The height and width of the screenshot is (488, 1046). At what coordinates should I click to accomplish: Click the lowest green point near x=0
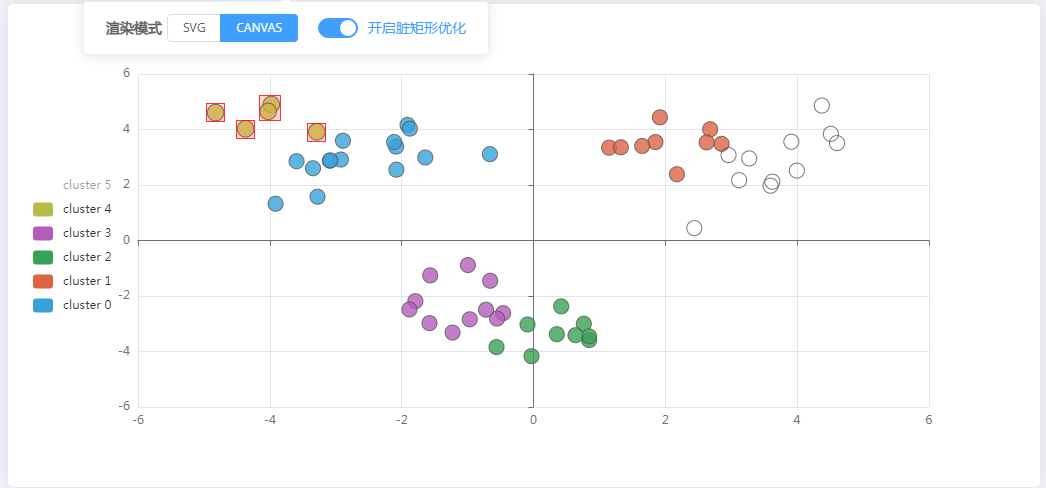coord(532,356)
